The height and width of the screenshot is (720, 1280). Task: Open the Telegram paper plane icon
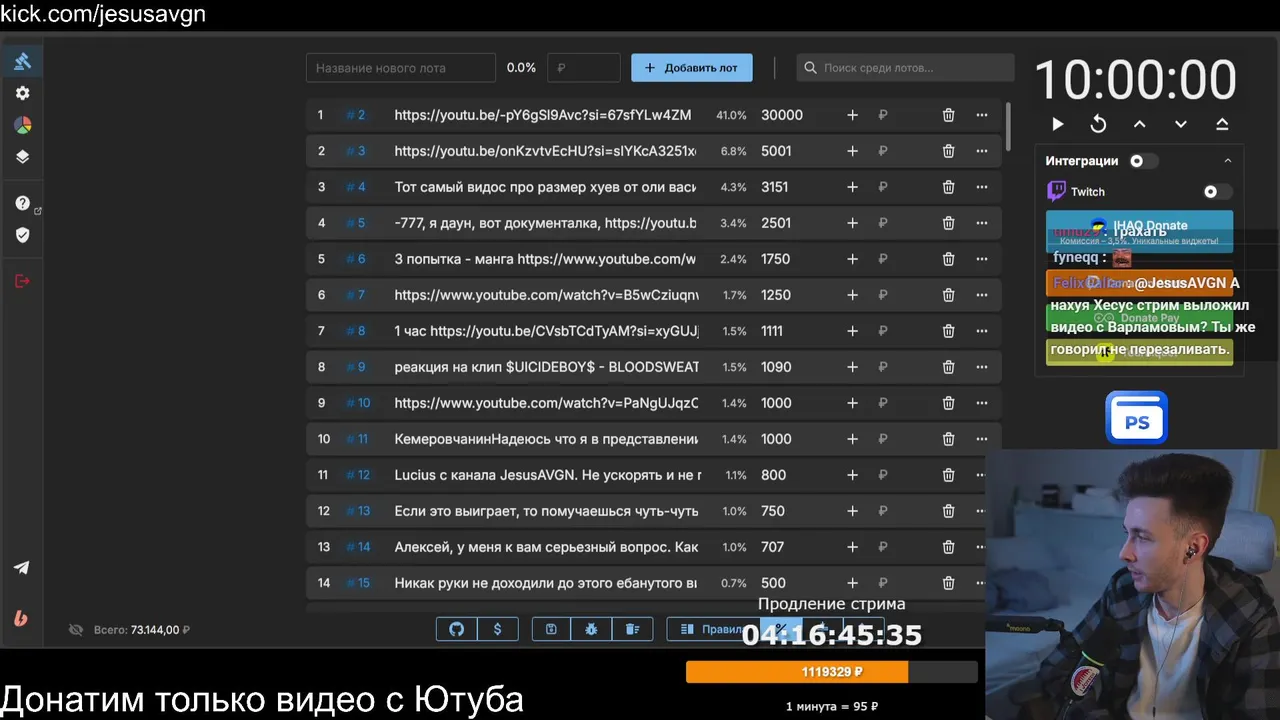click(x=22, y=567)
